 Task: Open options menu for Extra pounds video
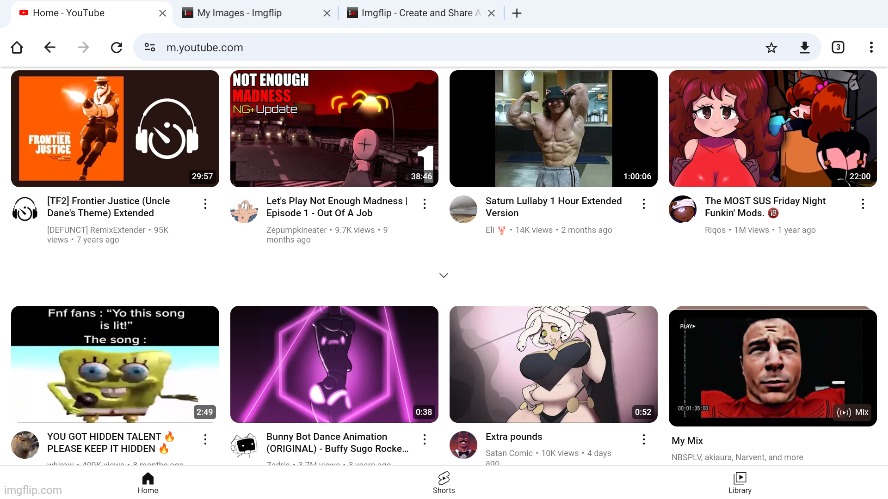pos(643,439)
